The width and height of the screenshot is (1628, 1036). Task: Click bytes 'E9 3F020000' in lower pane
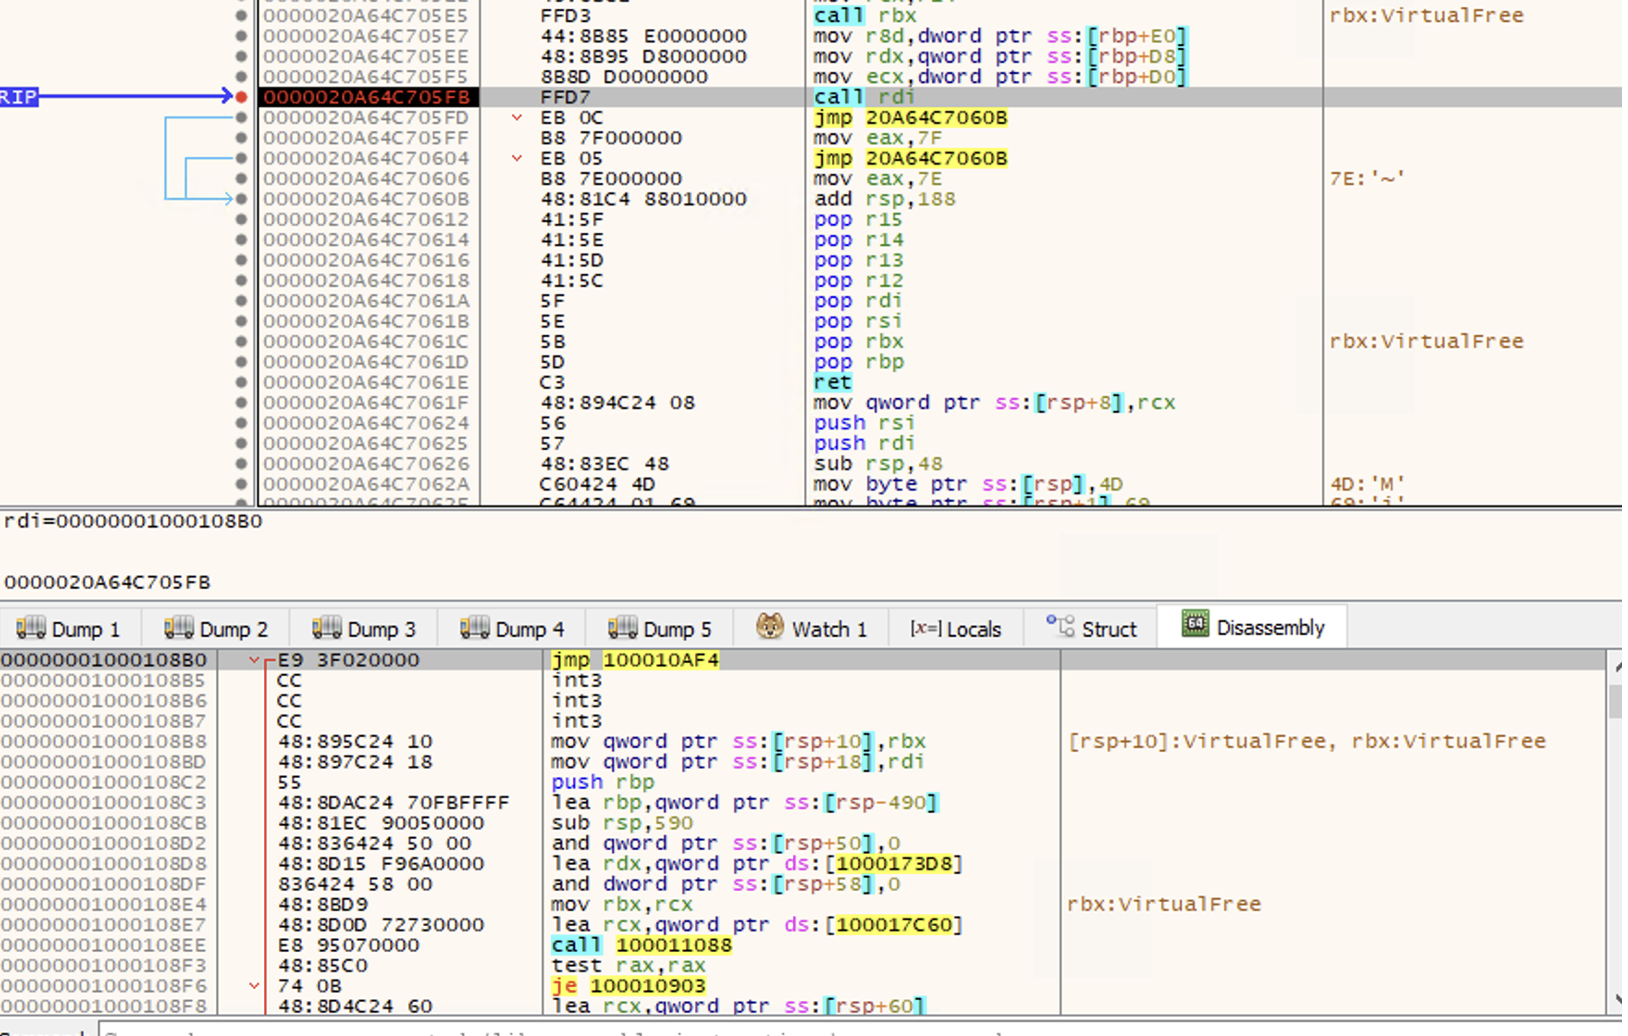(x=348, y=660)
